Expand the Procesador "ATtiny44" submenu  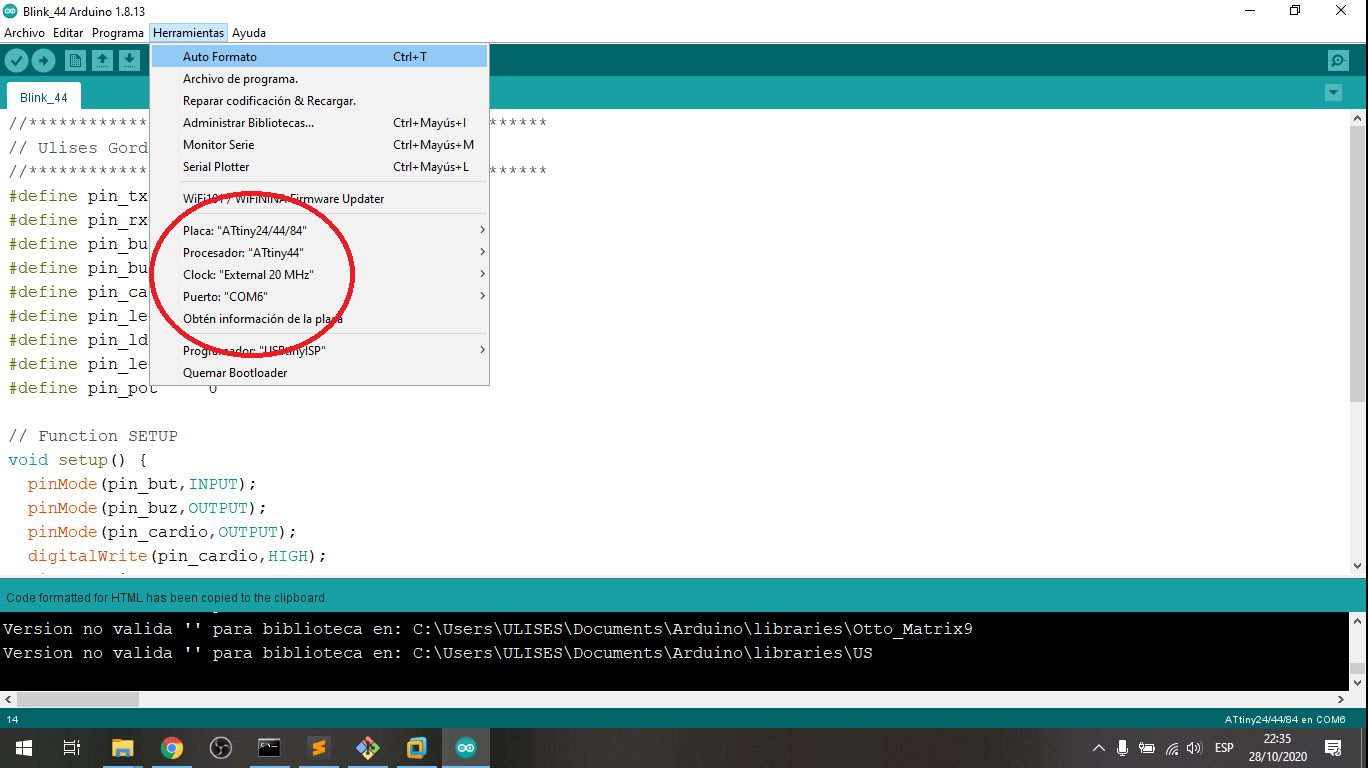[320, 253]
